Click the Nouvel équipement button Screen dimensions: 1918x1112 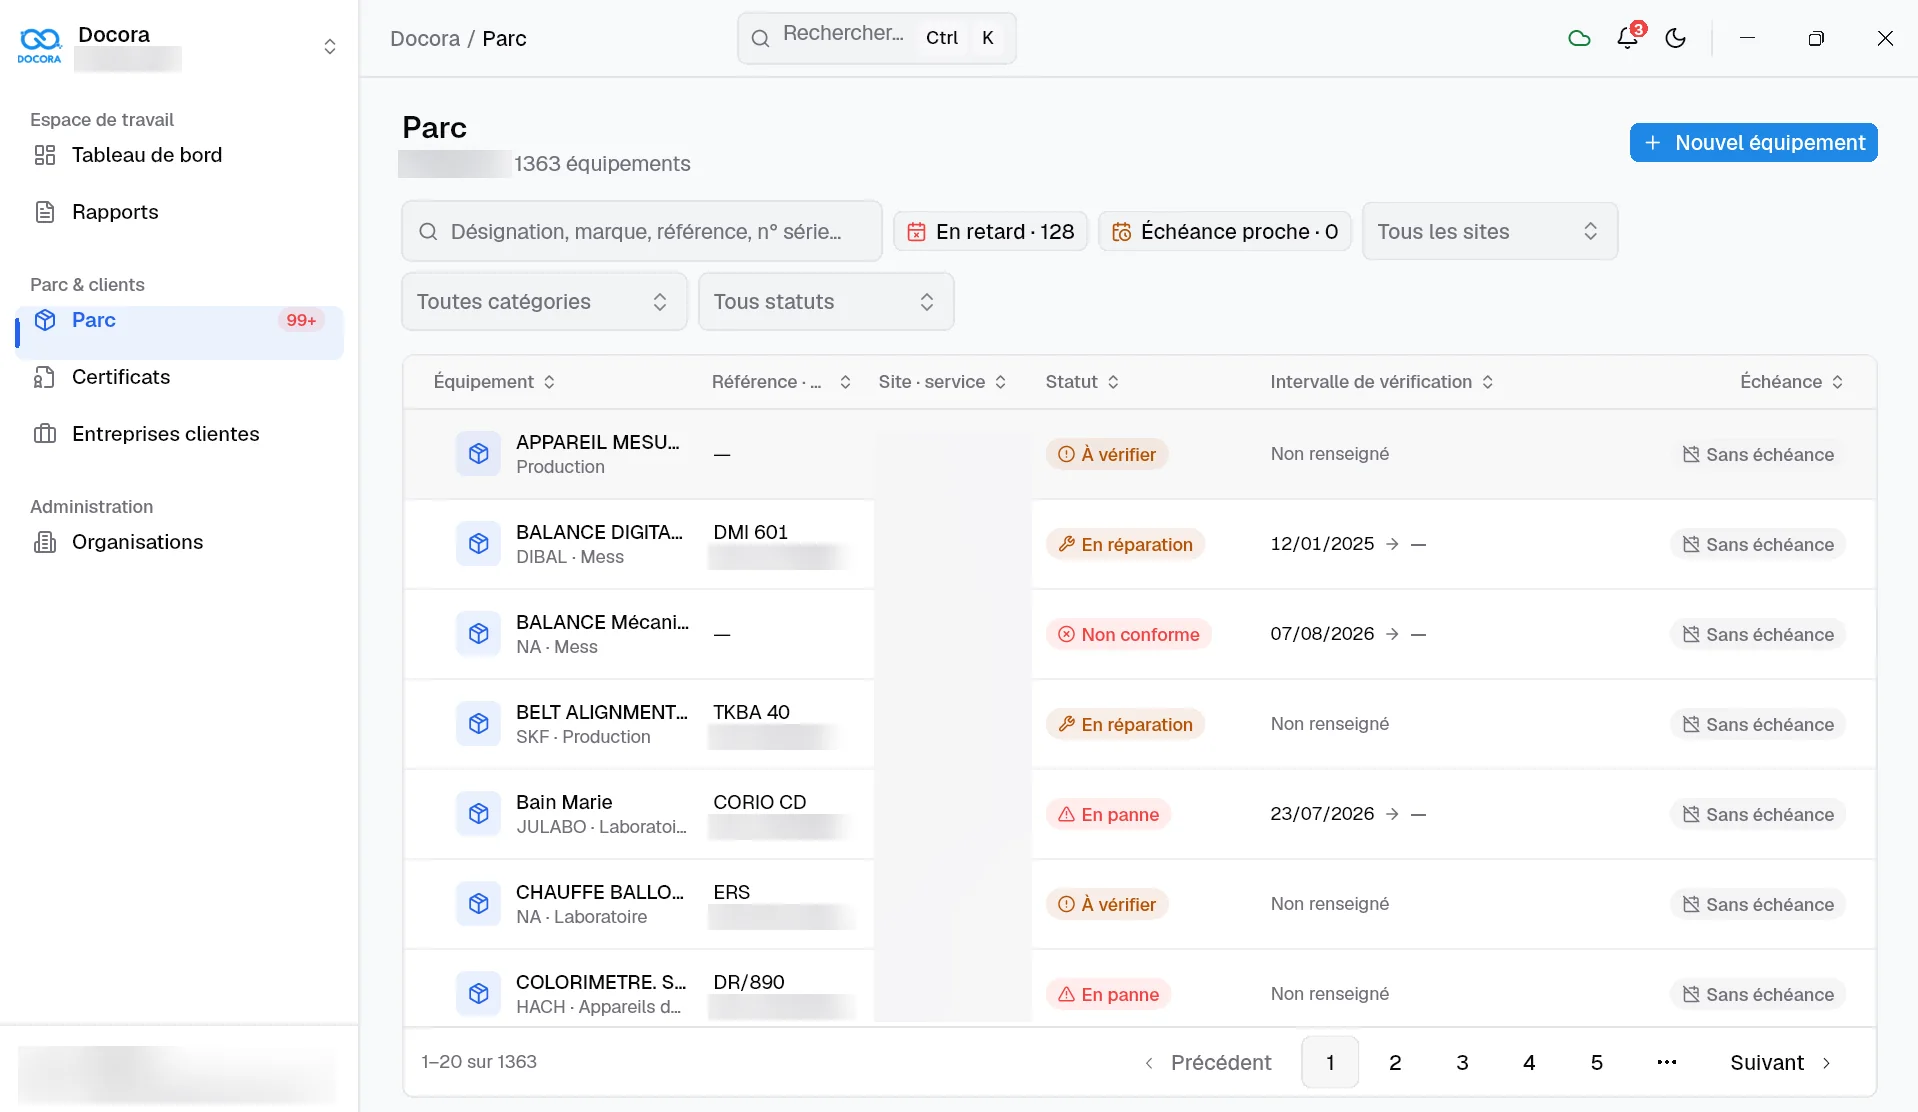pyautogui.click(x=1753, y=142)
